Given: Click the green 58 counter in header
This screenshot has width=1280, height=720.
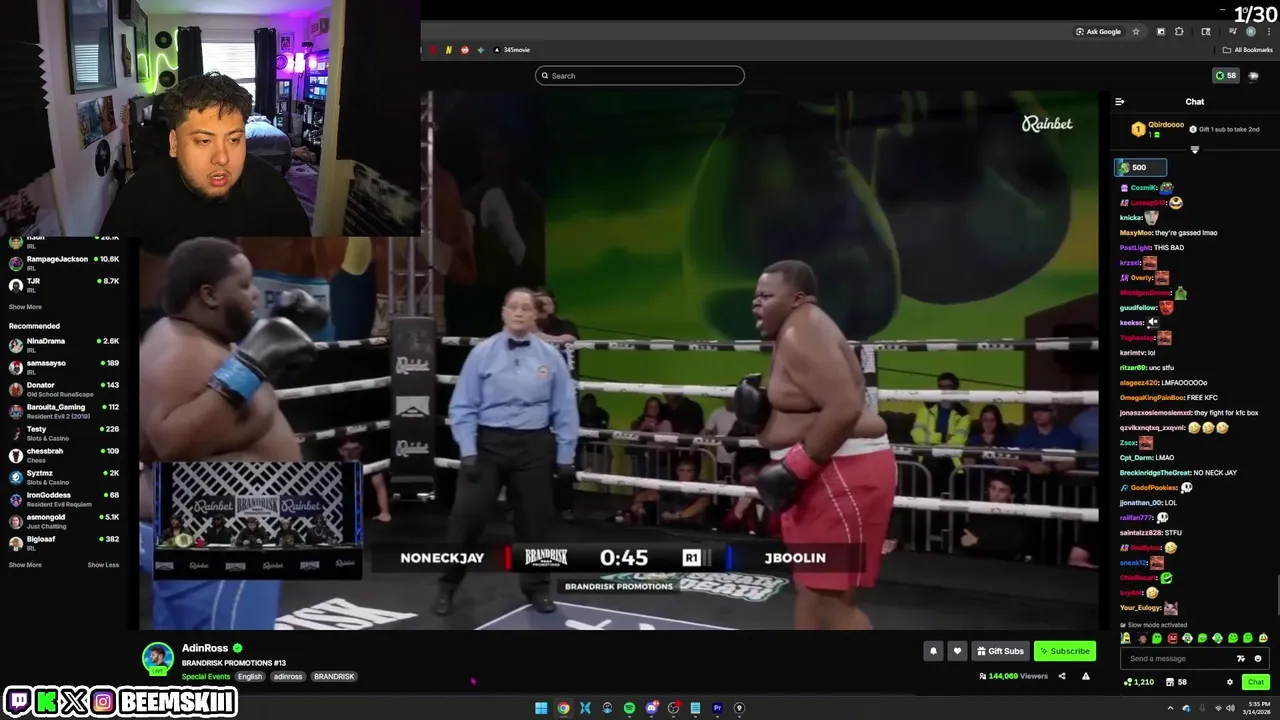Looking at the screenshot, I should tap(1225, 75).
